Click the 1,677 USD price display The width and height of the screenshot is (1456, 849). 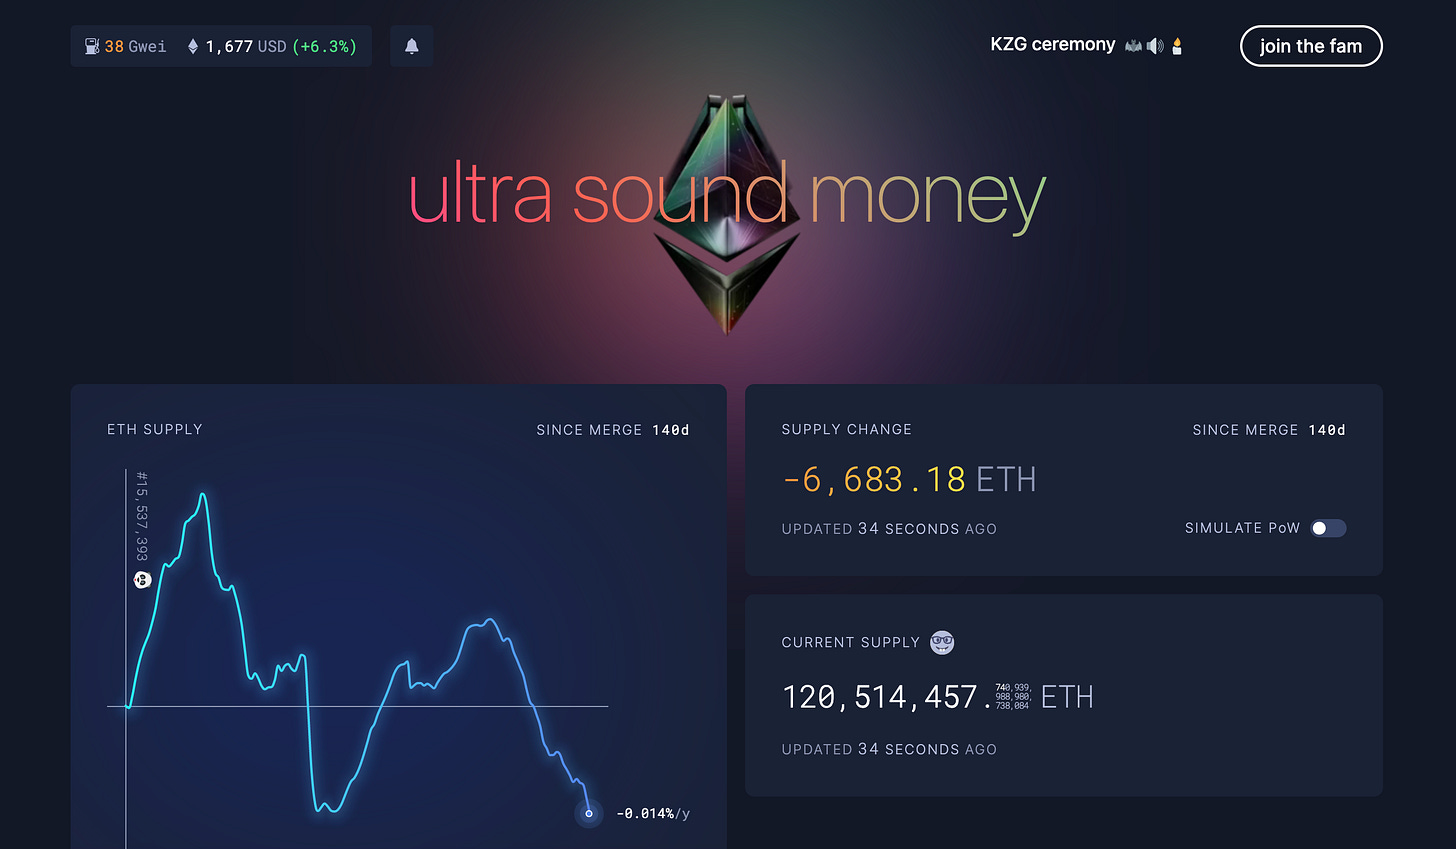tap(246, 46)
